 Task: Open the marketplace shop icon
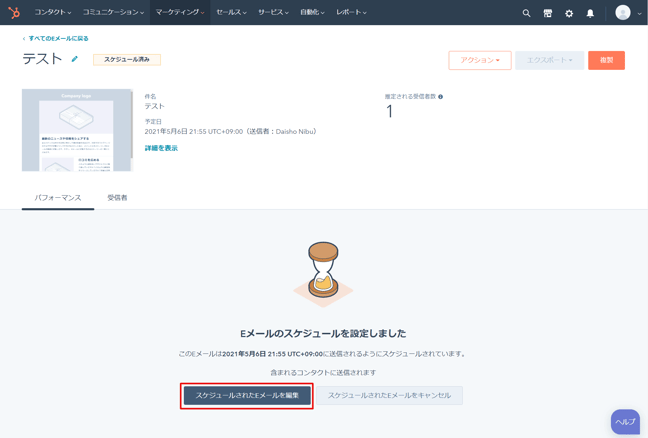(x=548, y=13)
